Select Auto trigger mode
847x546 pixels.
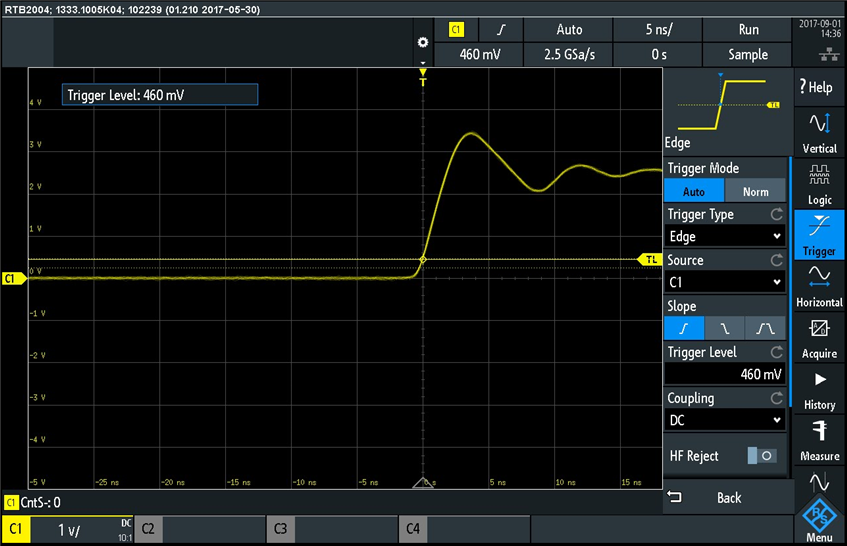pyautogui.click(x=694, y=192)
